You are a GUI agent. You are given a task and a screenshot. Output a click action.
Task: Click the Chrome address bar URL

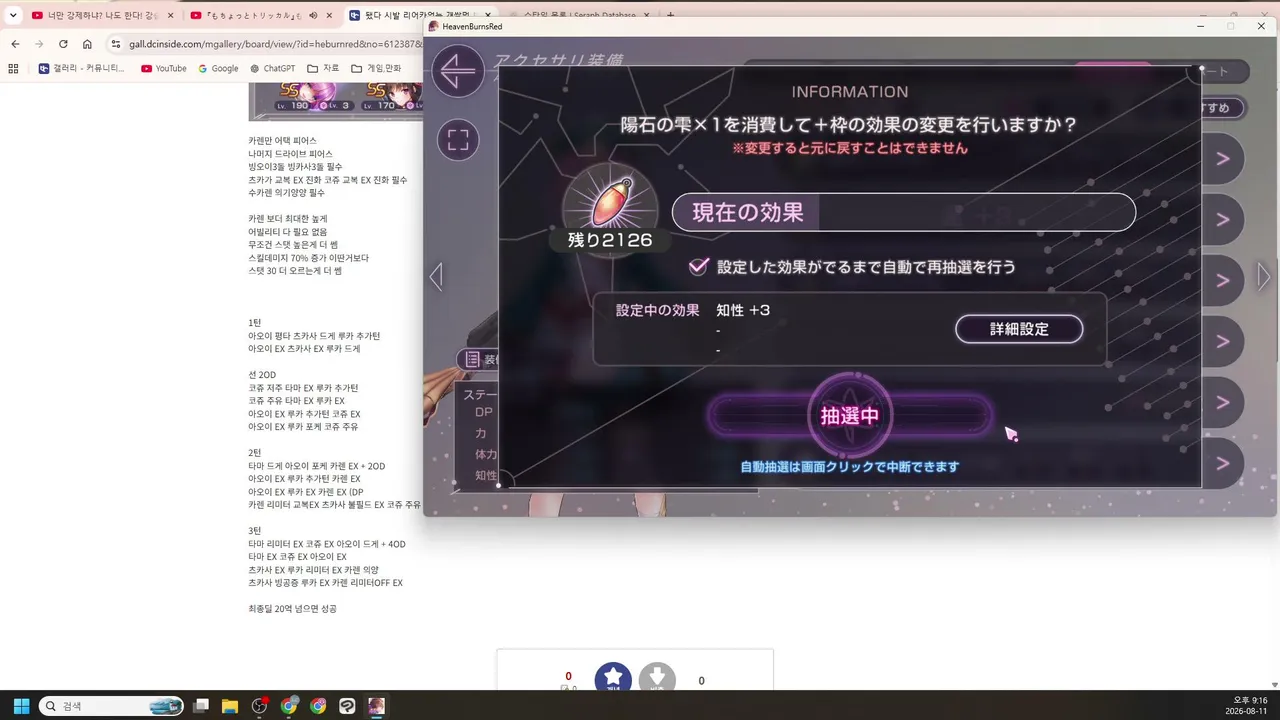(x=276, y=44)
